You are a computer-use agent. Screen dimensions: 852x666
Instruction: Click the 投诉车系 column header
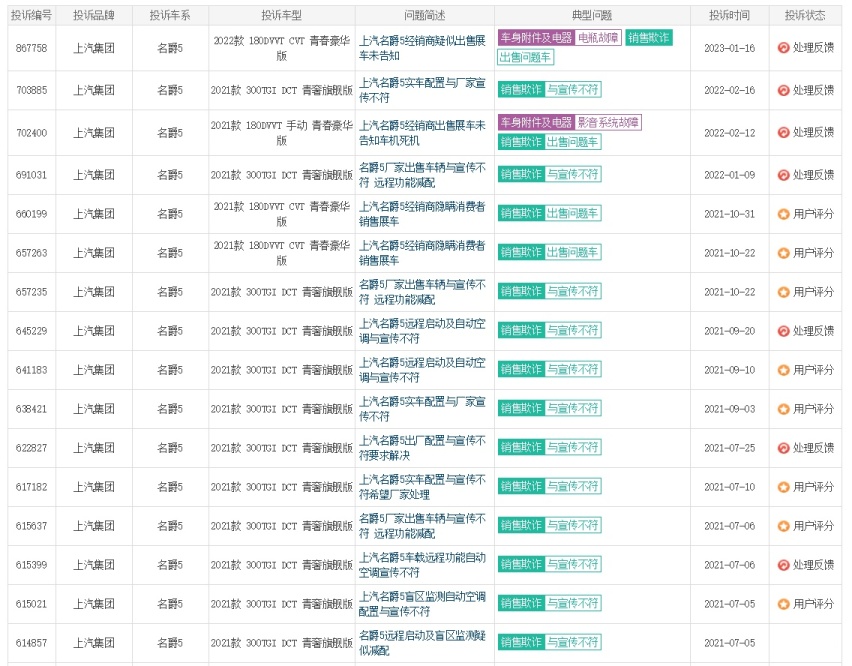170,15
